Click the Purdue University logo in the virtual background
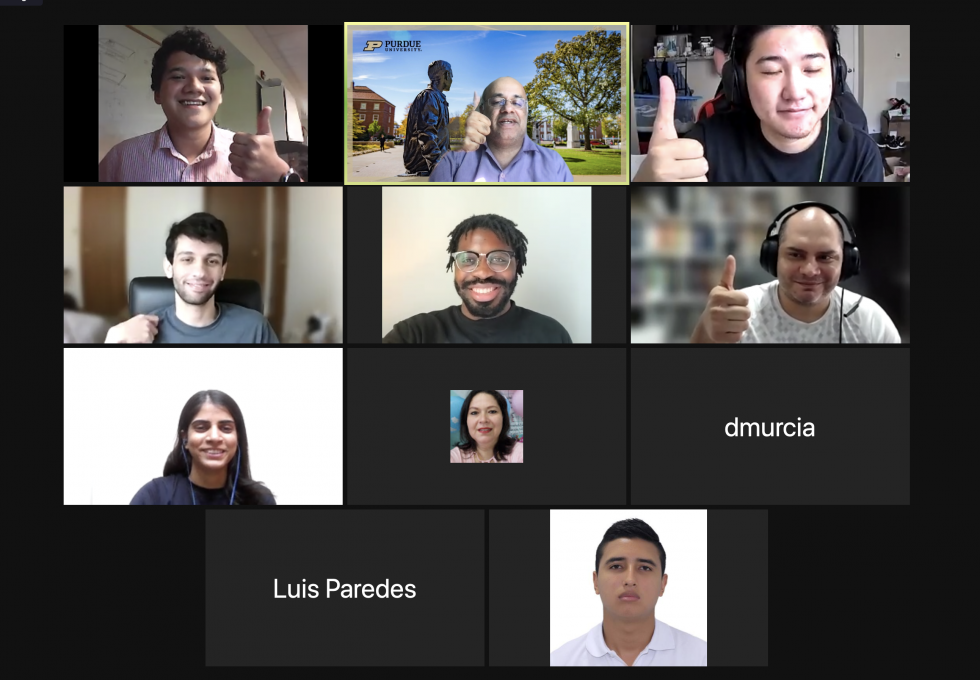The width and height of the screenshot is (980, 680). [x=392, y=46]
